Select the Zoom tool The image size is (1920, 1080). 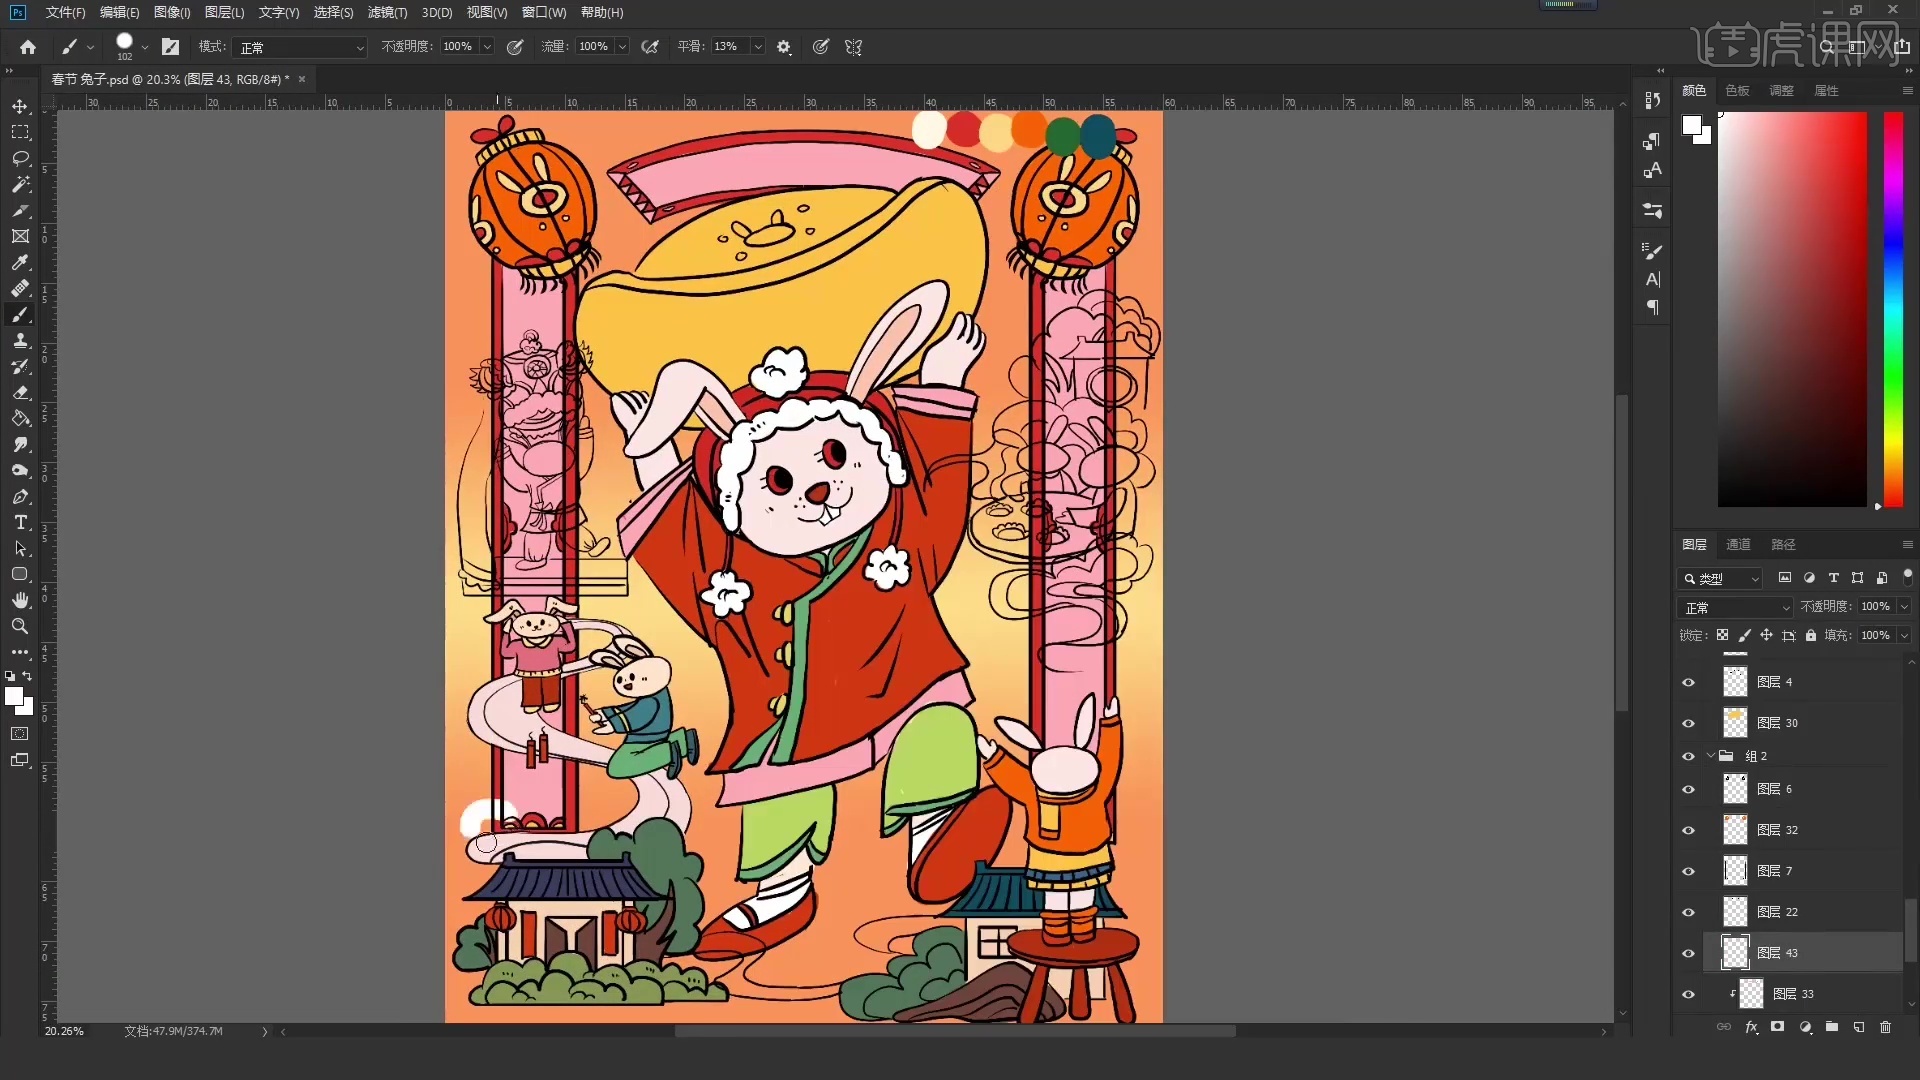[20, 626]
